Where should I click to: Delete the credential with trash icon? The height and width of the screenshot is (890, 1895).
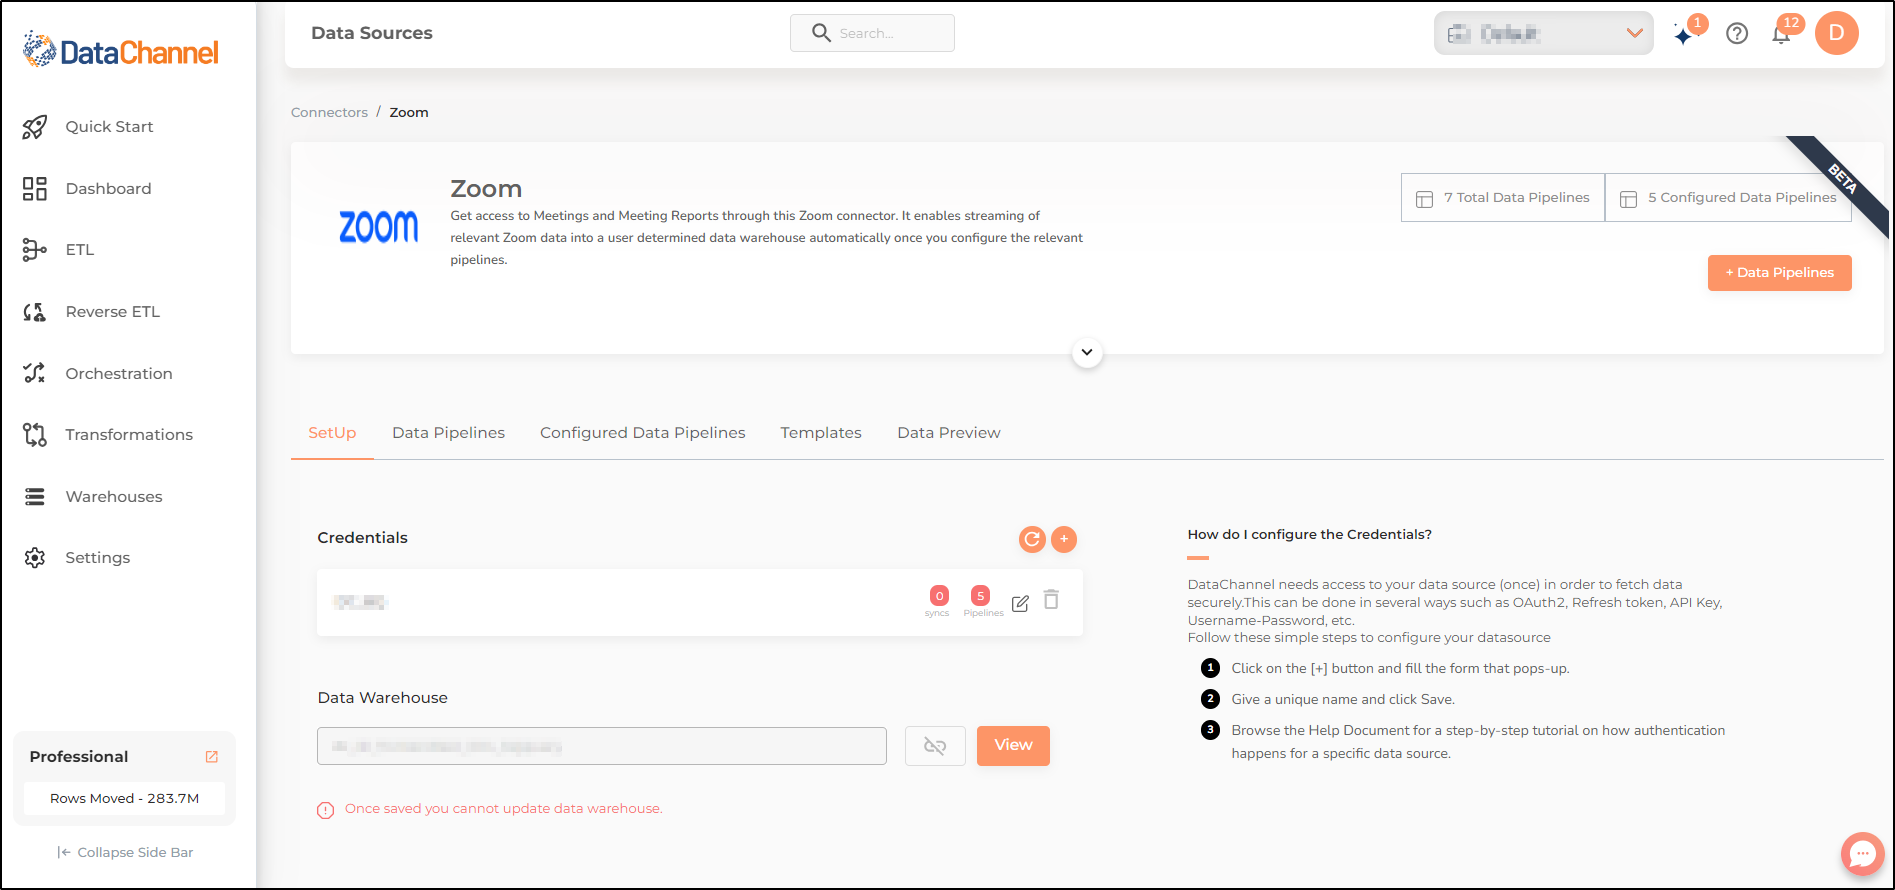pos(1051,600)
